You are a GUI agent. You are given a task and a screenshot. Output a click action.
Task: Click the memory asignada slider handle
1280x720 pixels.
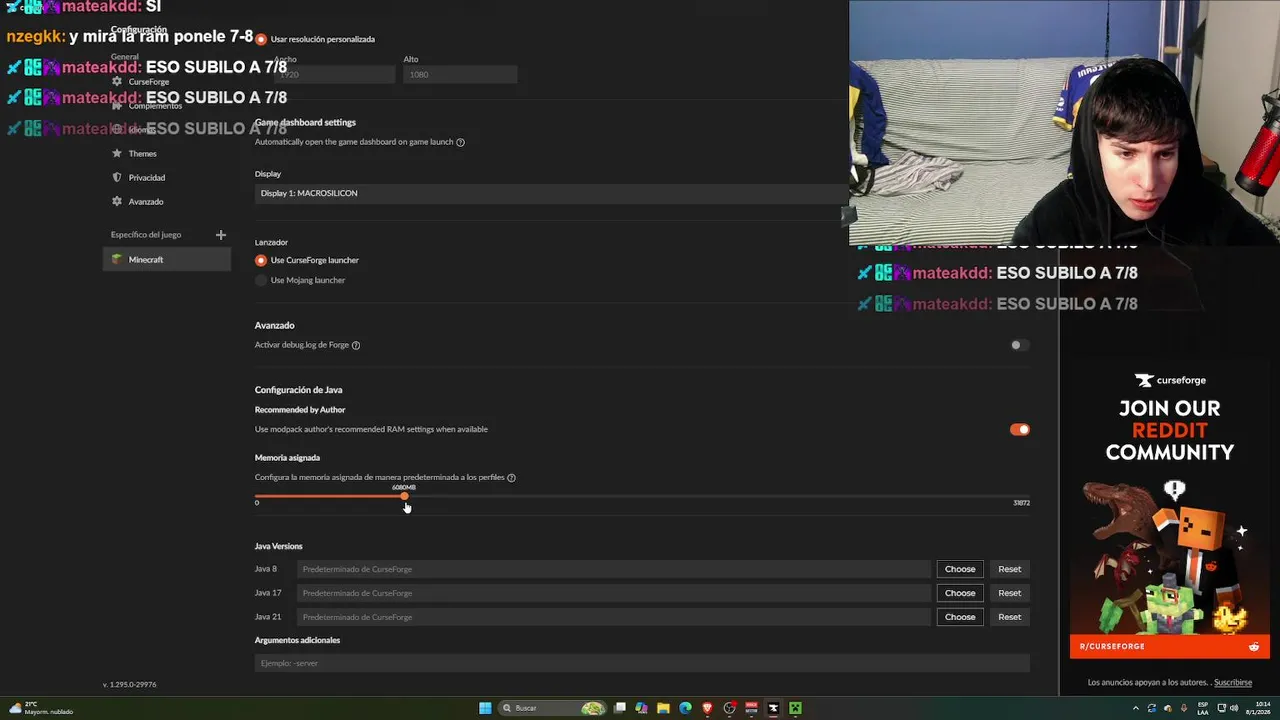tap(404, 496)
